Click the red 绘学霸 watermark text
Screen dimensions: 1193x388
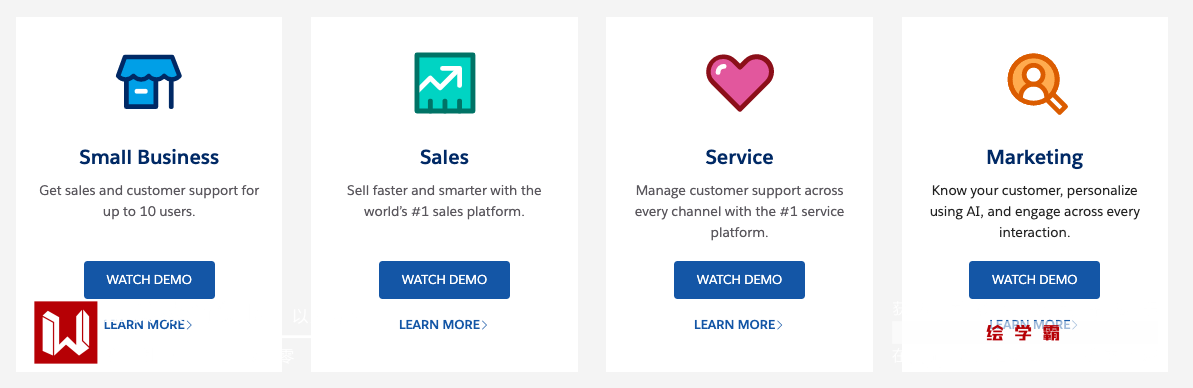click(x=1023, y=332)
